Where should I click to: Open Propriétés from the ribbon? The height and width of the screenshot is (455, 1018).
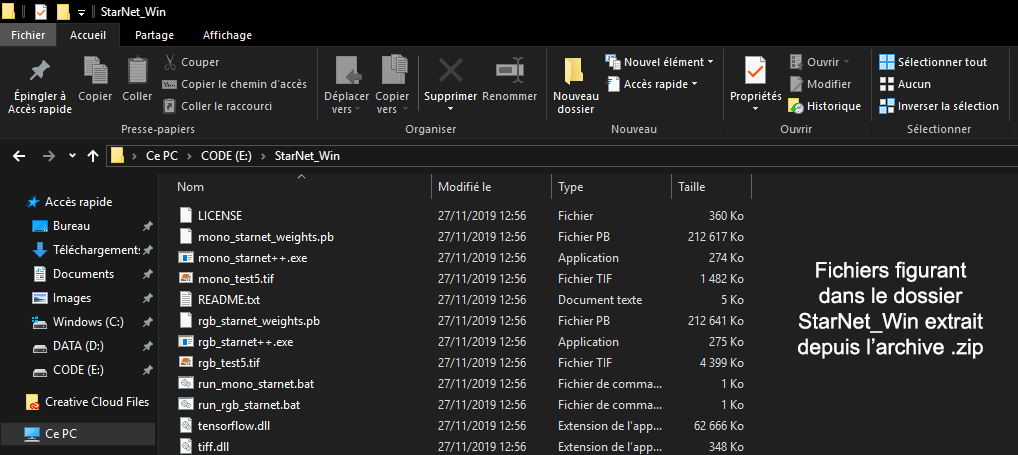point(755,72)
